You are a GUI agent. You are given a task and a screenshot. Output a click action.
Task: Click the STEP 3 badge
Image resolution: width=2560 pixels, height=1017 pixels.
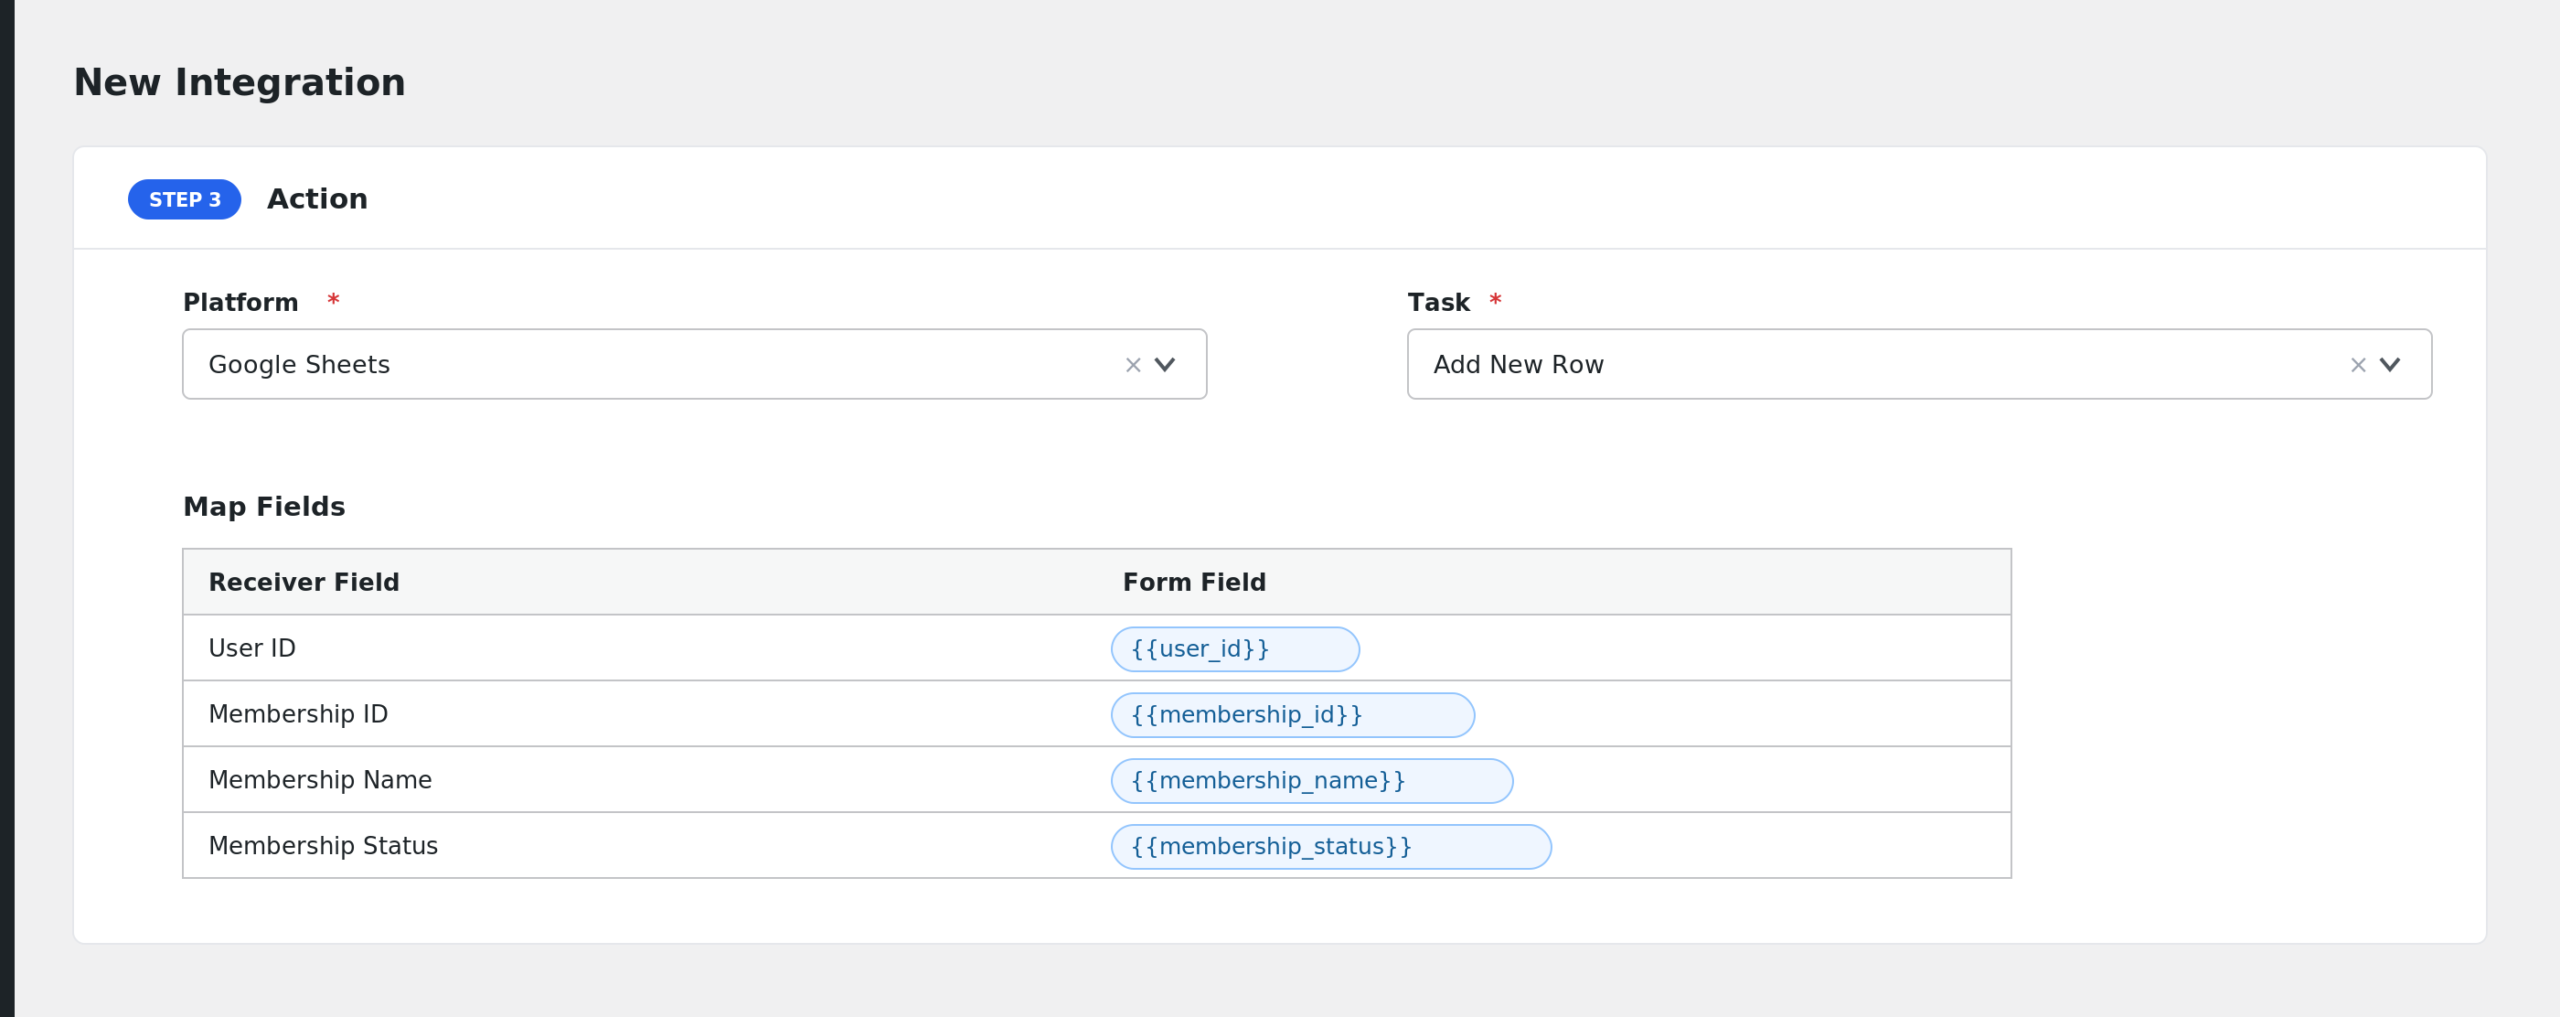(x=185, y=200)
